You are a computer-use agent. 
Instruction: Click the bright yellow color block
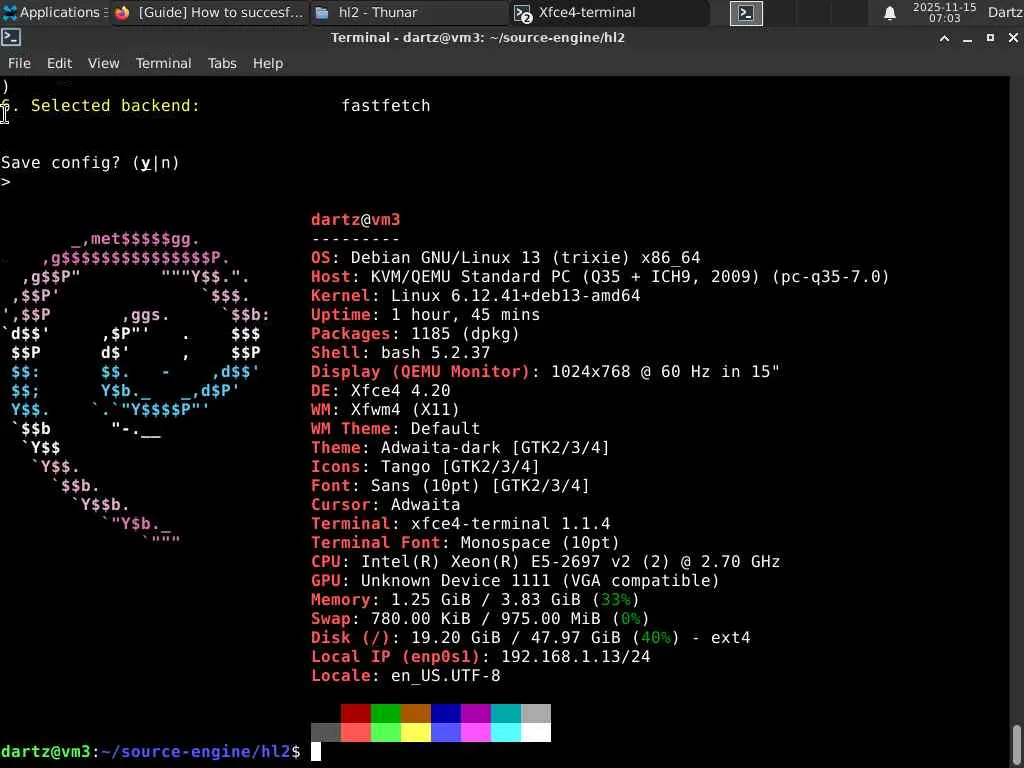(415, 732)
